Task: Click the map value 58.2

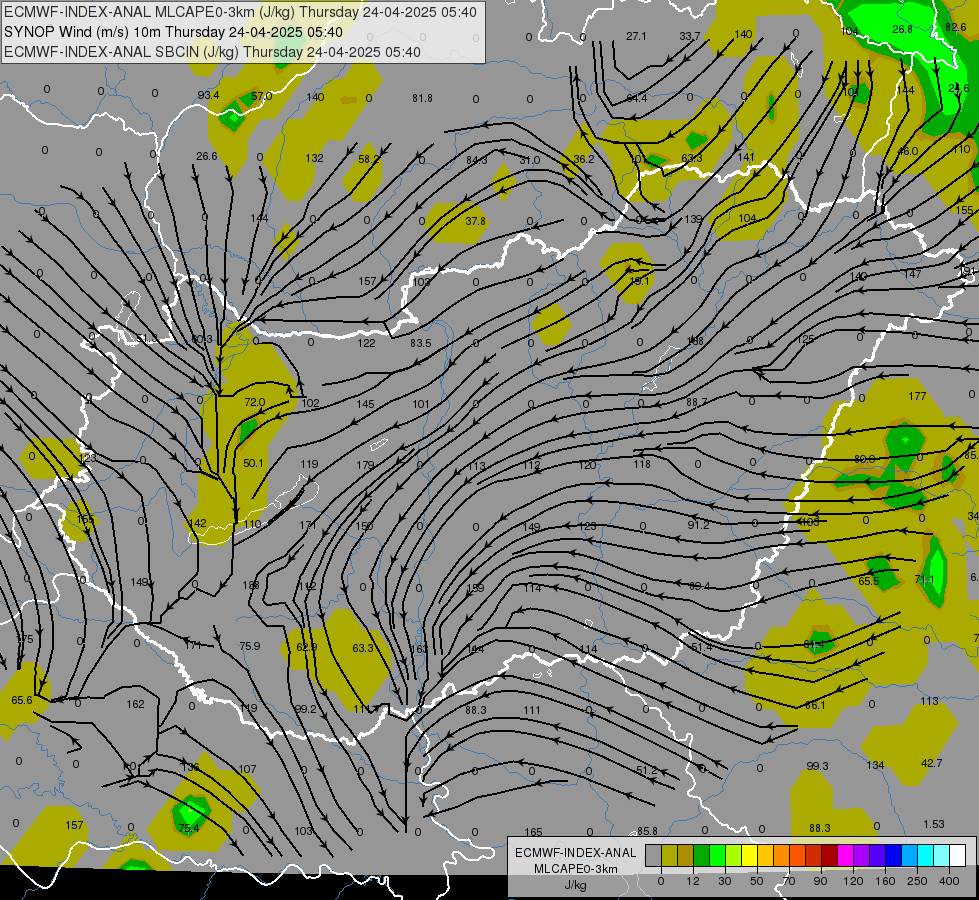Action: click(369, 159)
